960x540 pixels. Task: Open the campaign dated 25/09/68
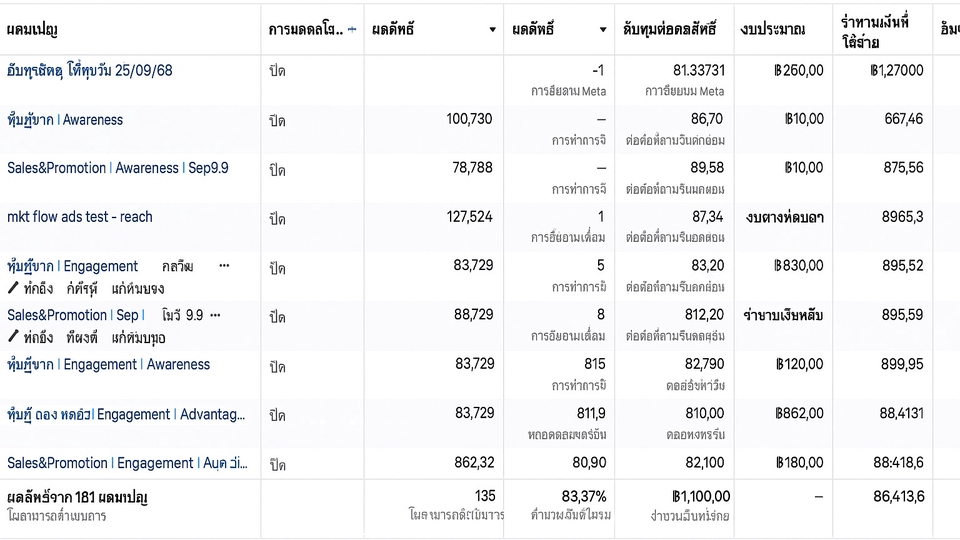tap(89, 70)
